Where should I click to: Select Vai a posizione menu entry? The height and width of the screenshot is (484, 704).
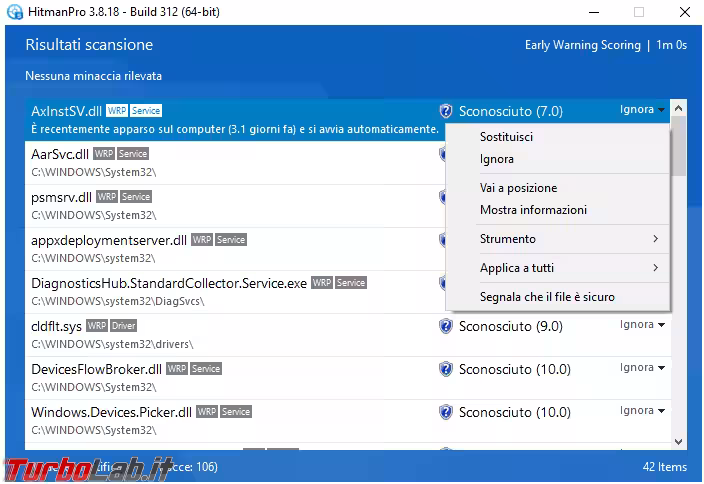[x=557, y=188]
